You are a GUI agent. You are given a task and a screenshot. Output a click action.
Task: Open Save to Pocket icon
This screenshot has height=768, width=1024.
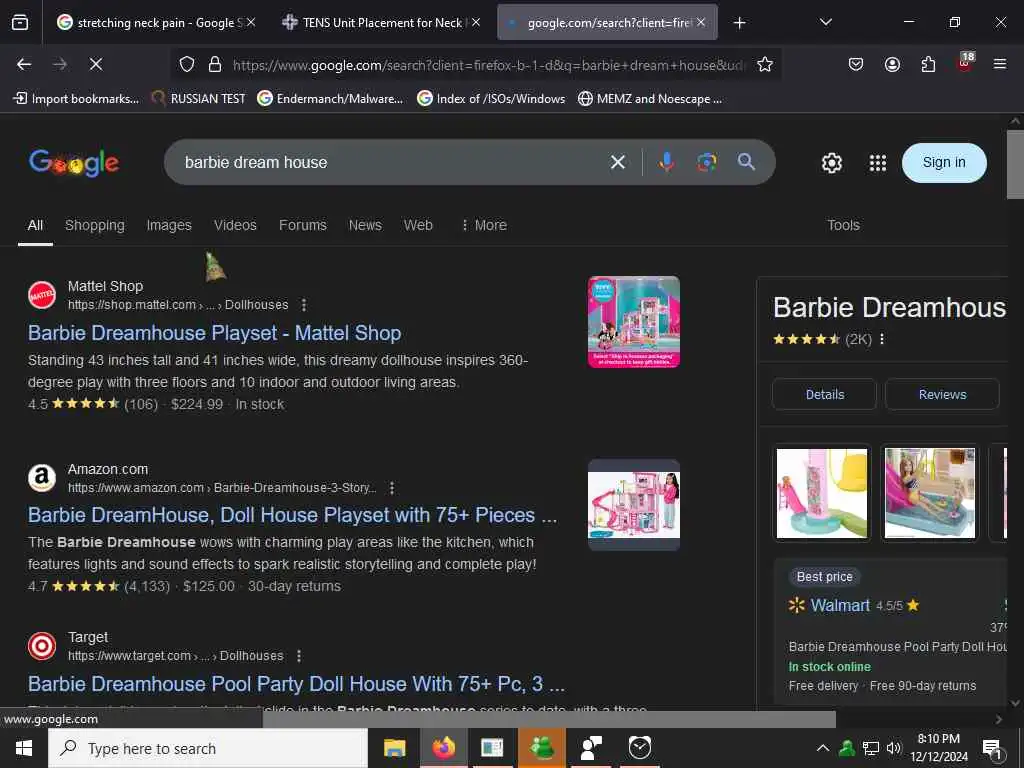tap(856, 64)
